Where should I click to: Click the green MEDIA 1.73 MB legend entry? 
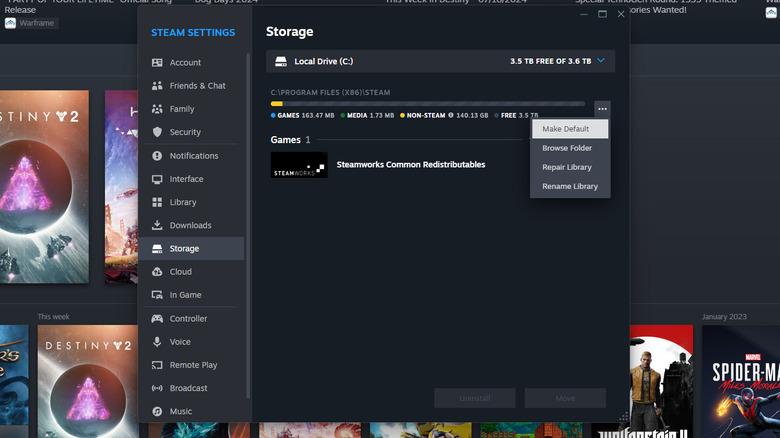pos(367,115)
